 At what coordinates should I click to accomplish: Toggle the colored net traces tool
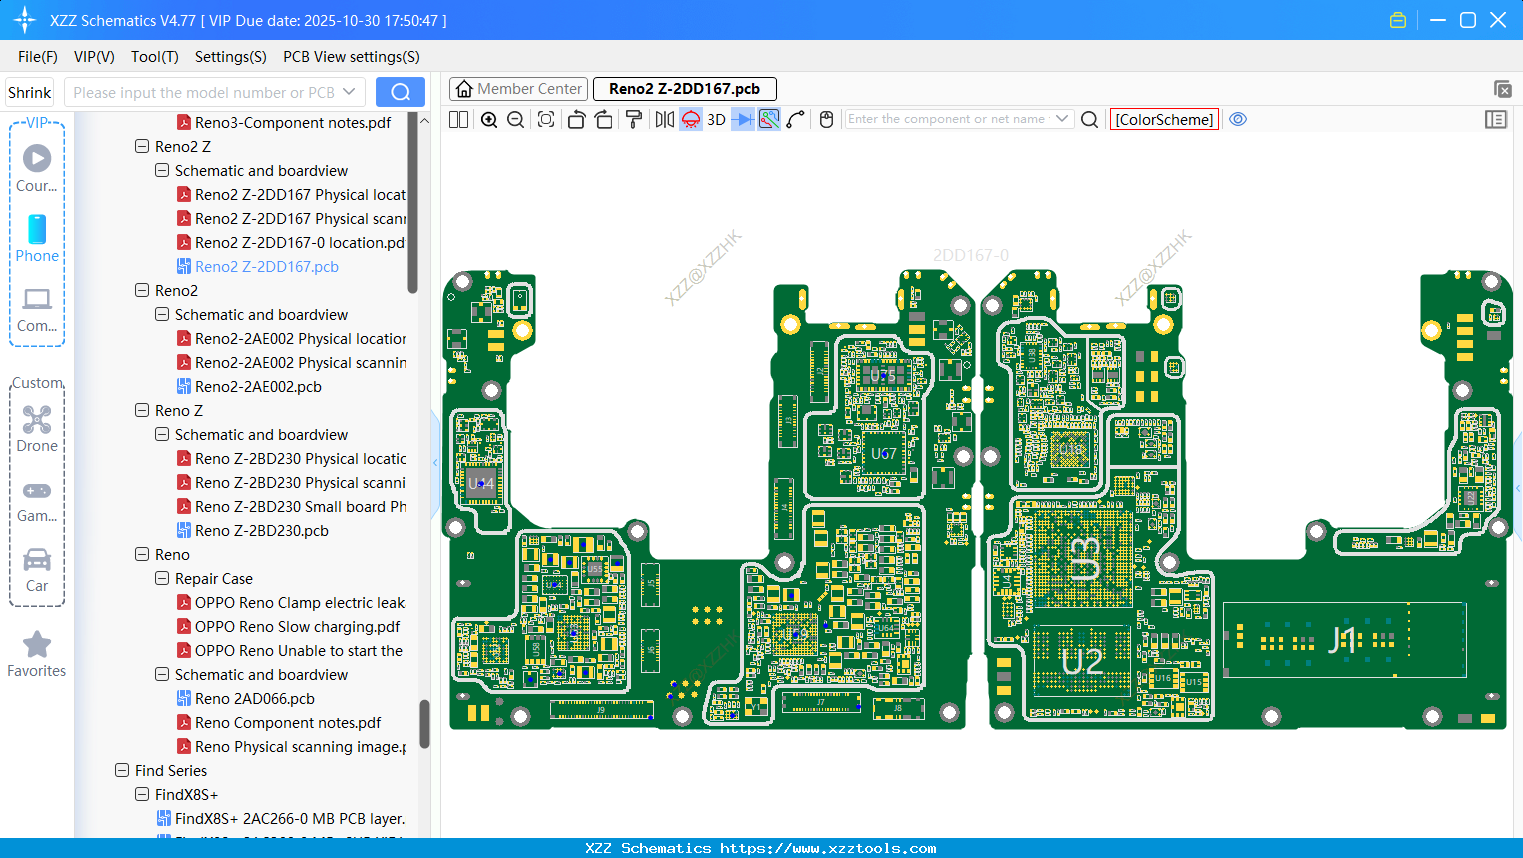point(769,119)
